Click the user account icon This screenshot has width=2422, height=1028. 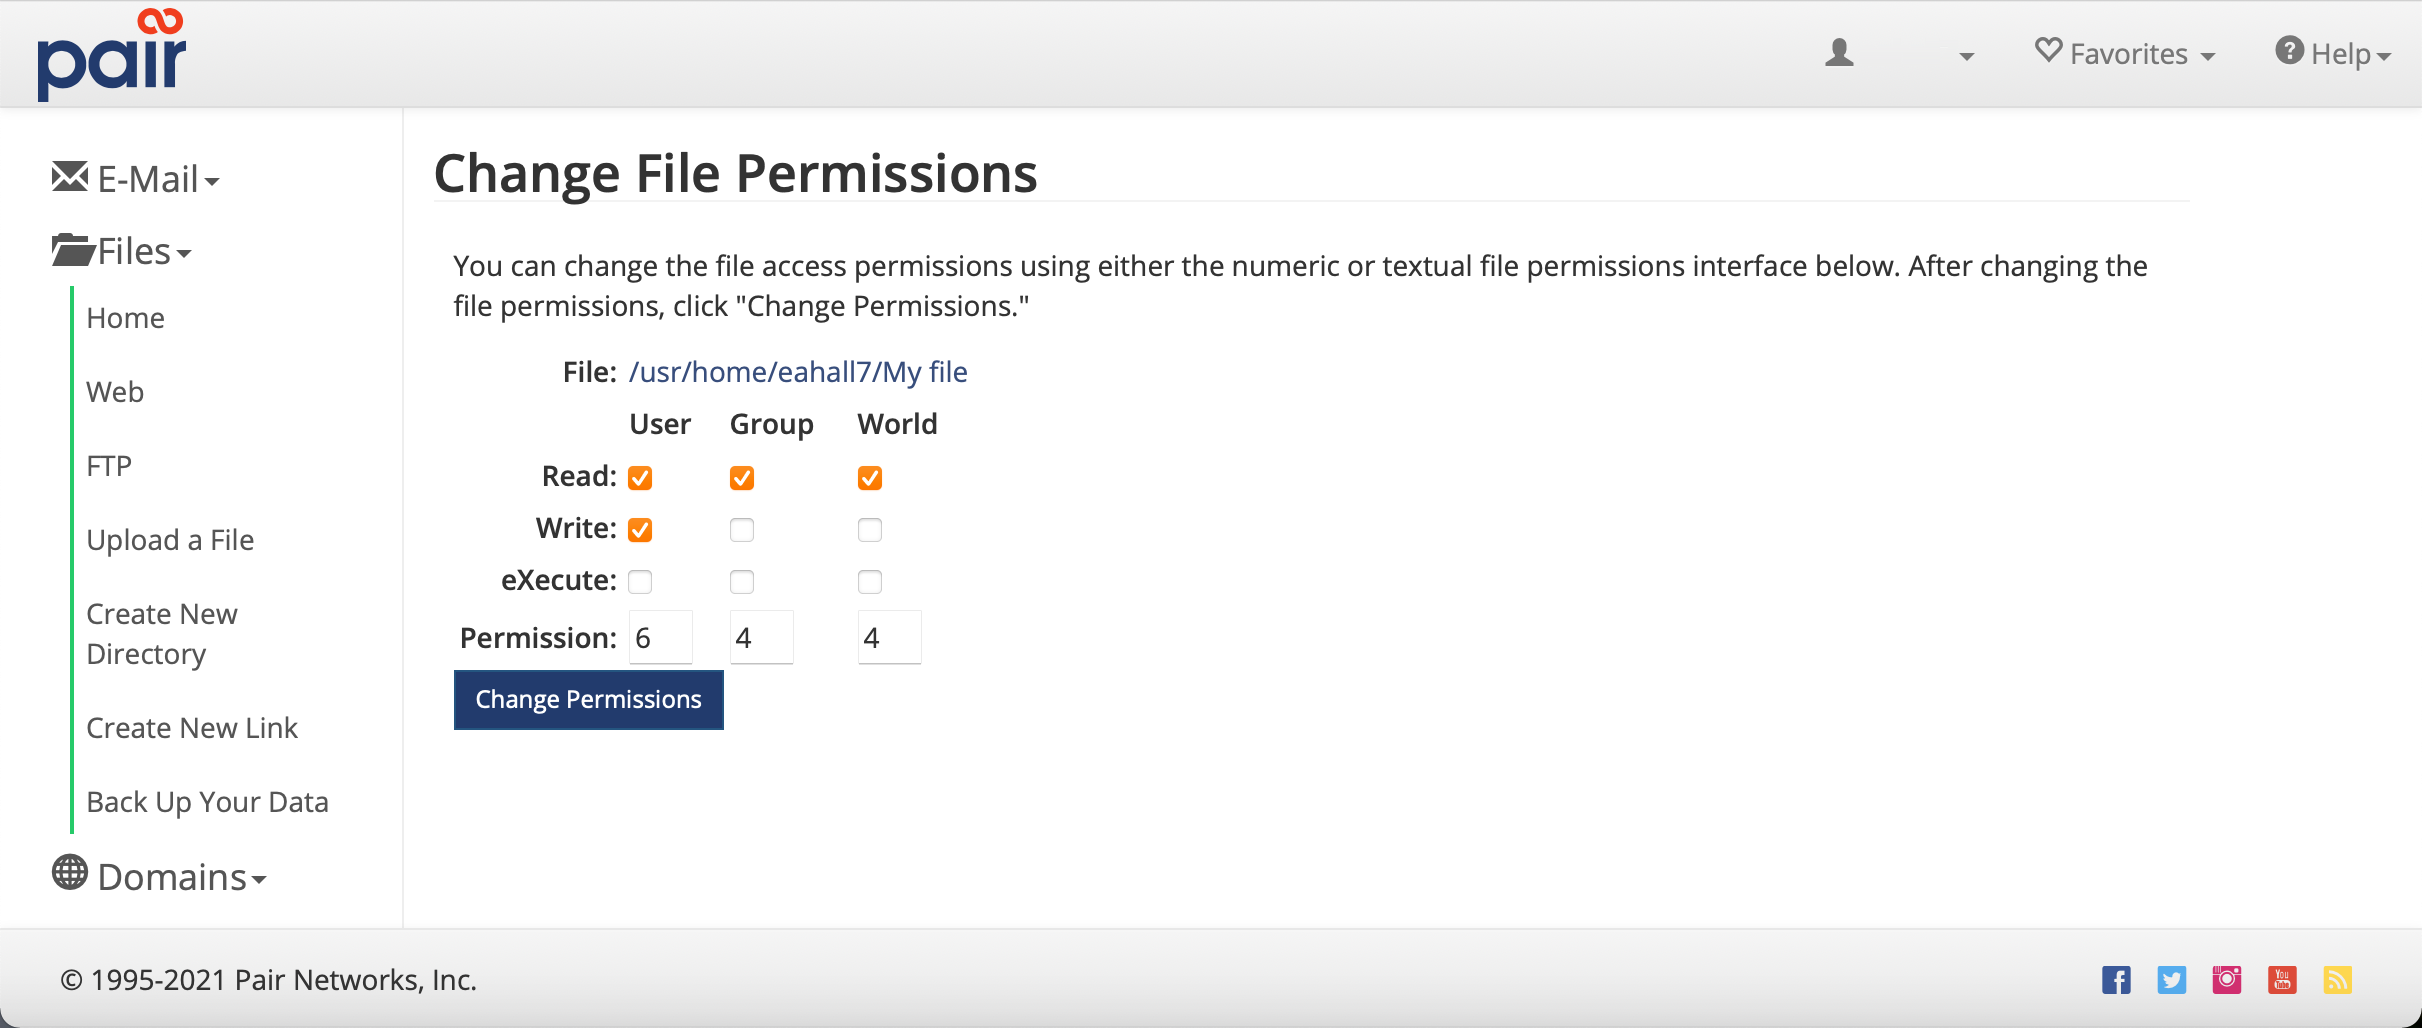(x=1839, y=53)
